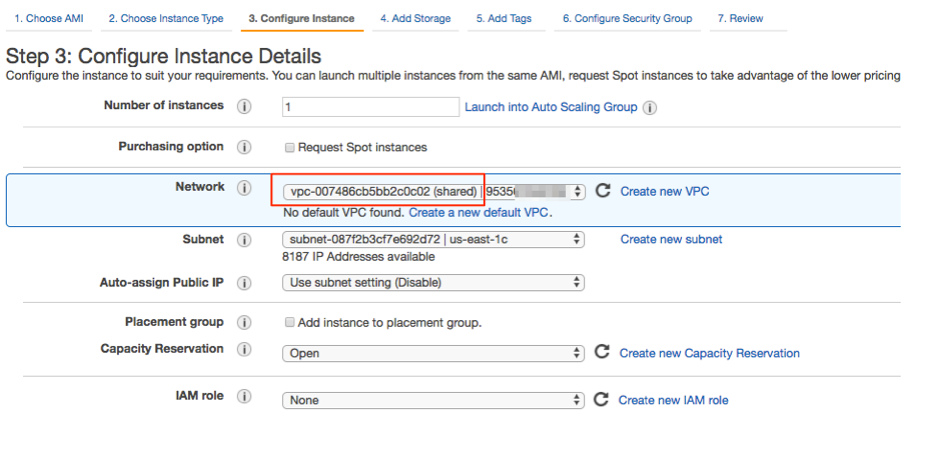Refresh the Network VPC list
This screenshot has height=458, width=939.
click(602, 191)
